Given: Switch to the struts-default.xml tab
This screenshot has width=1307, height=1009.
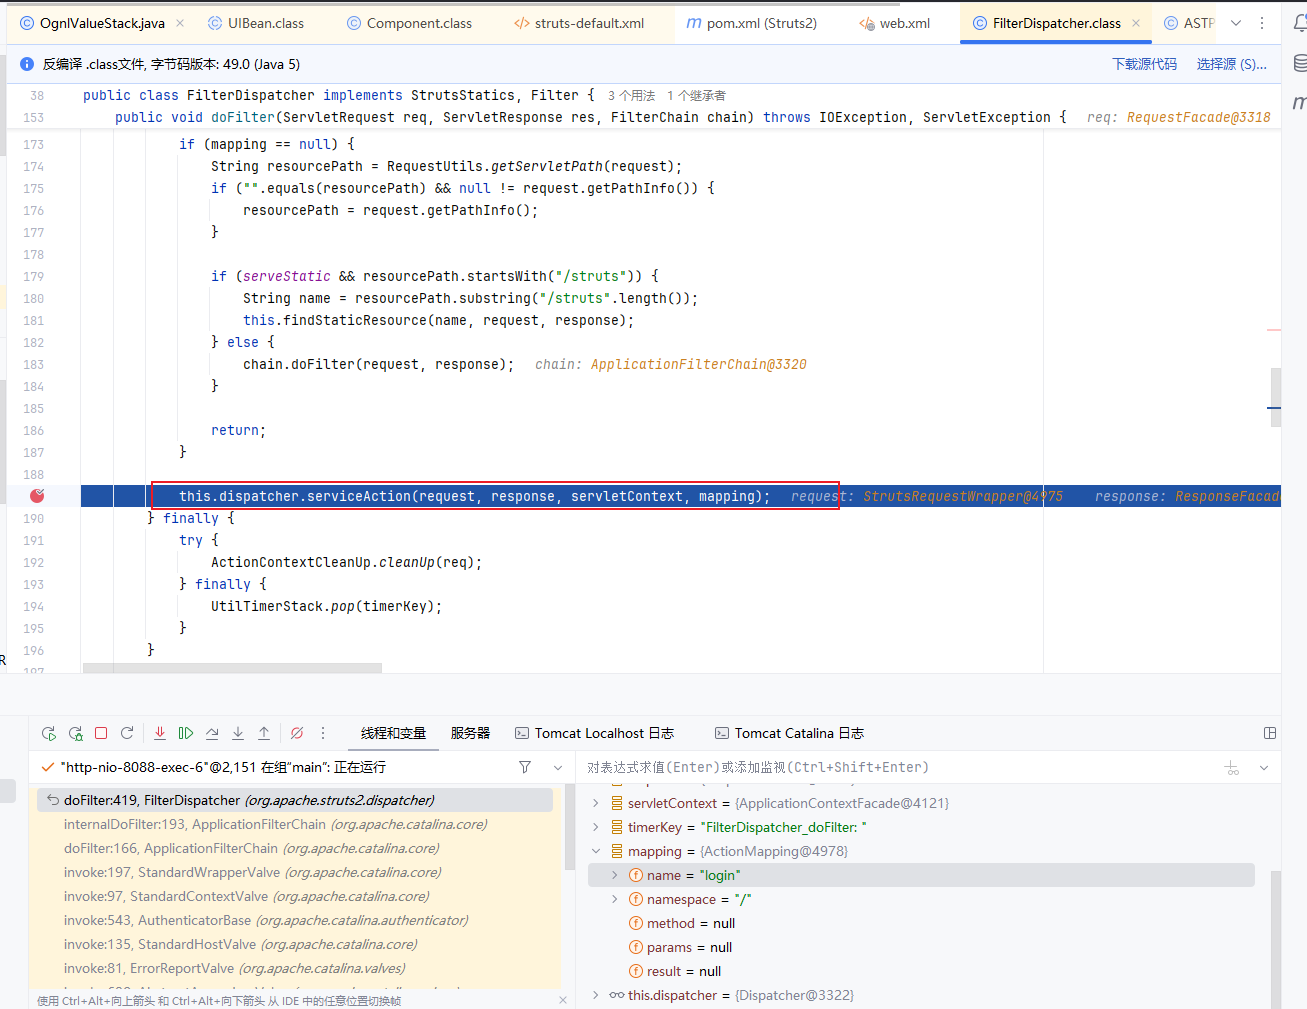Looking at the screenshot, I should click(x=579, y=23).
